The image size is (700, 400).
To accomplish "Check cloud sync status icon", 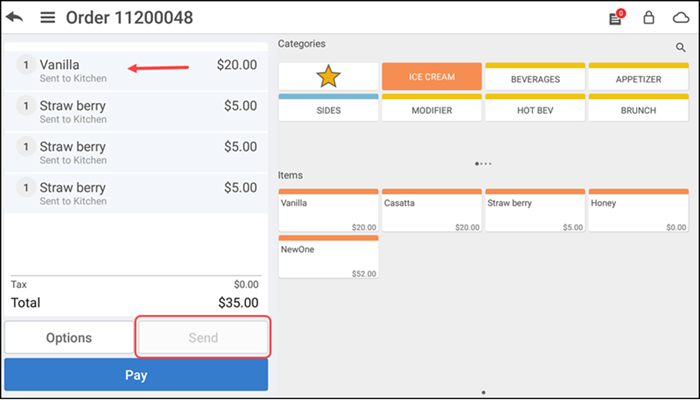I will (x=681, y=18).
